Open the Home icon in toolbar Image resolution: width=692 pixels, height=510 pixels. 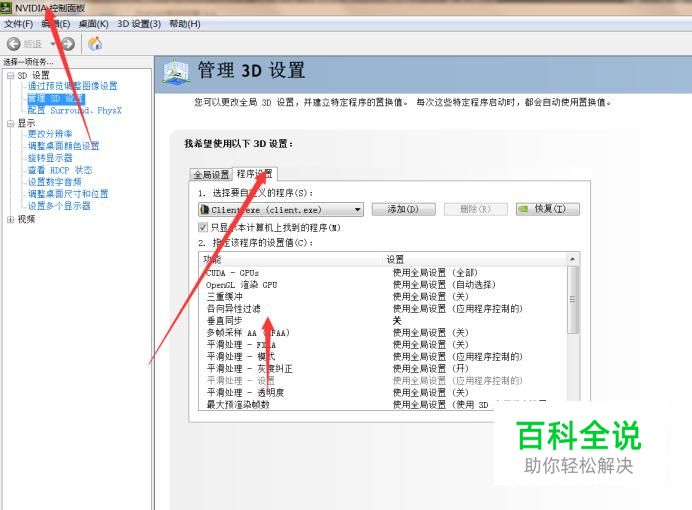(x=95, y=43)
